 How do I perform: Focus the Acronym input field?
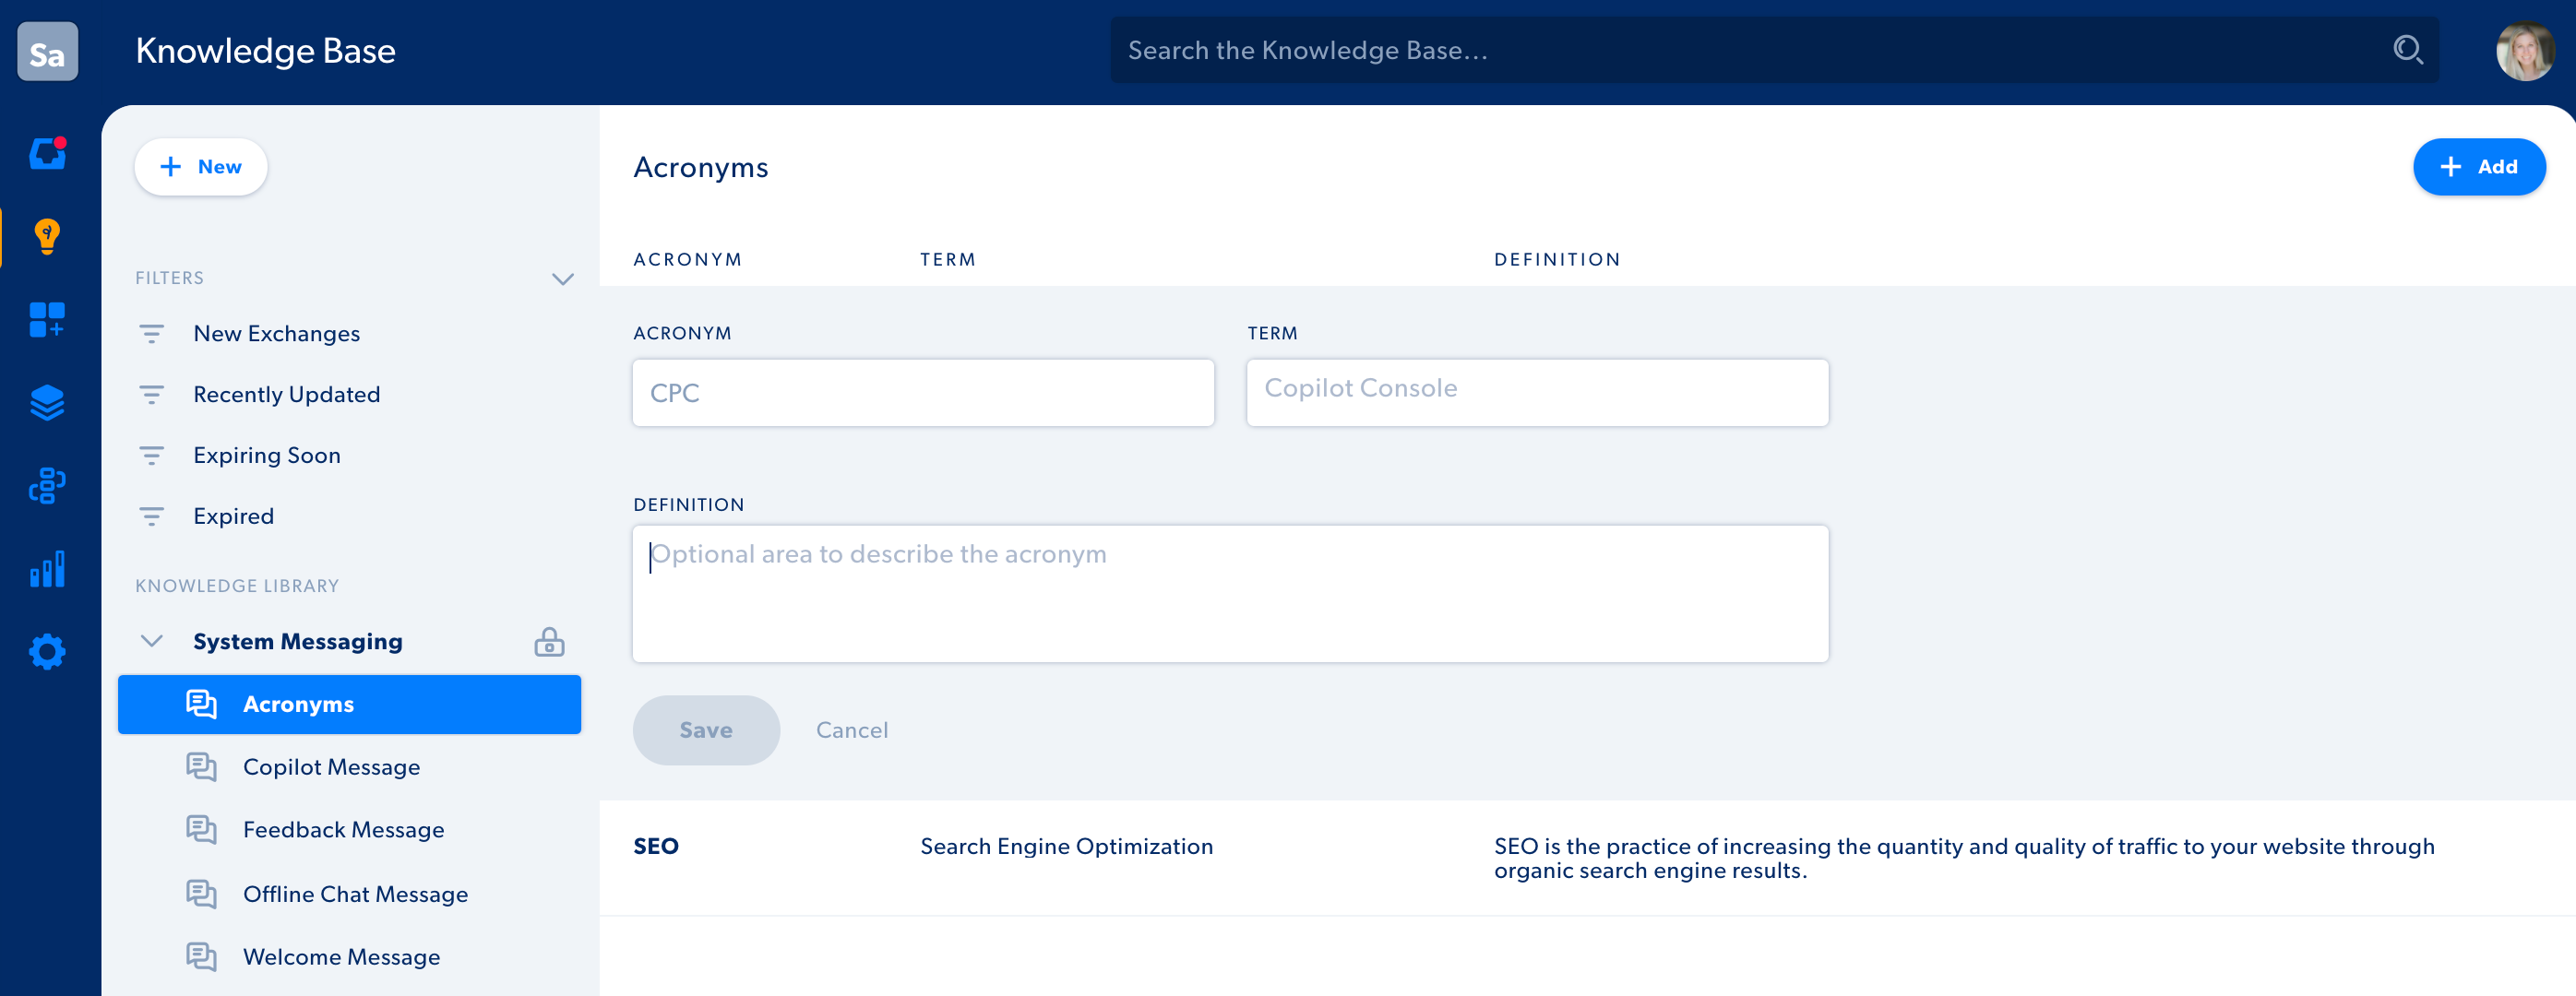point(923,393)
